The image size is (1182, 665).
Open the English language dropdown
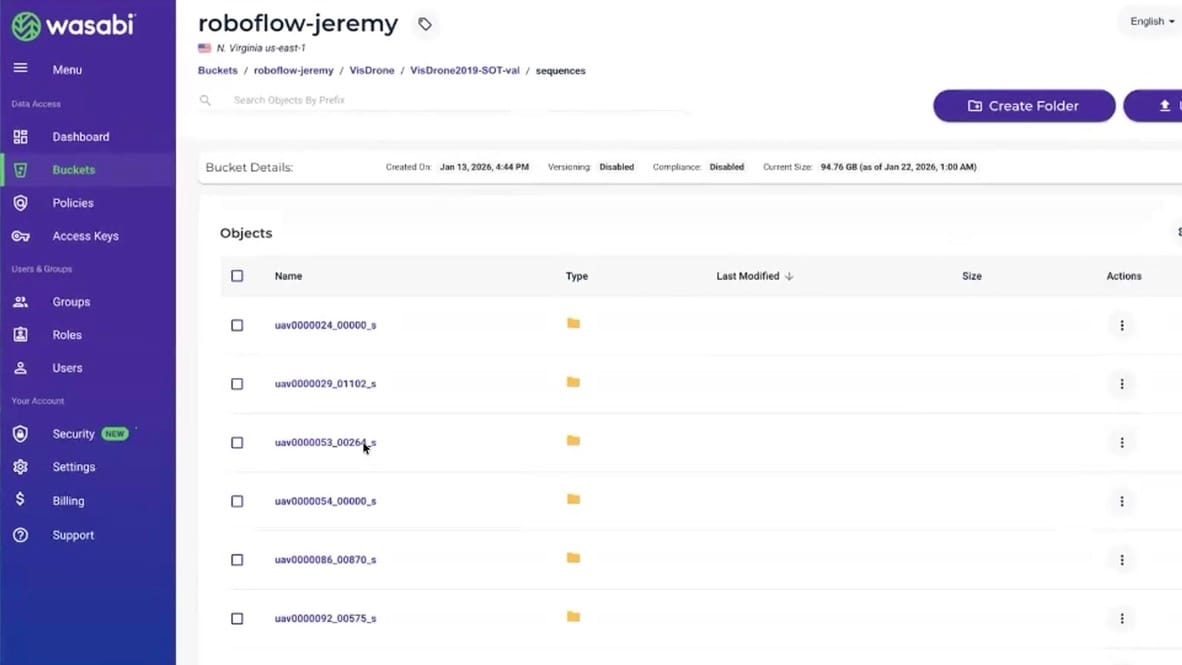1152,21
